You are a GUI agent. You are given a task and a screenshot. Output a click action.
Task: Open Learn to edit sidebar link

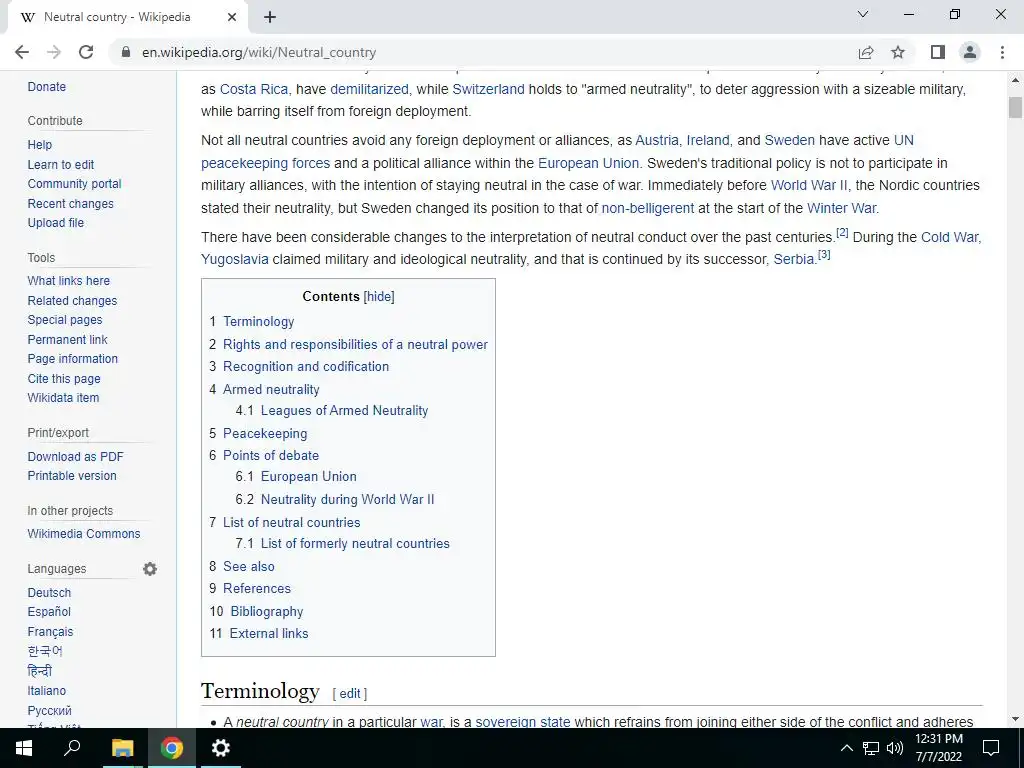click(61, 165)
